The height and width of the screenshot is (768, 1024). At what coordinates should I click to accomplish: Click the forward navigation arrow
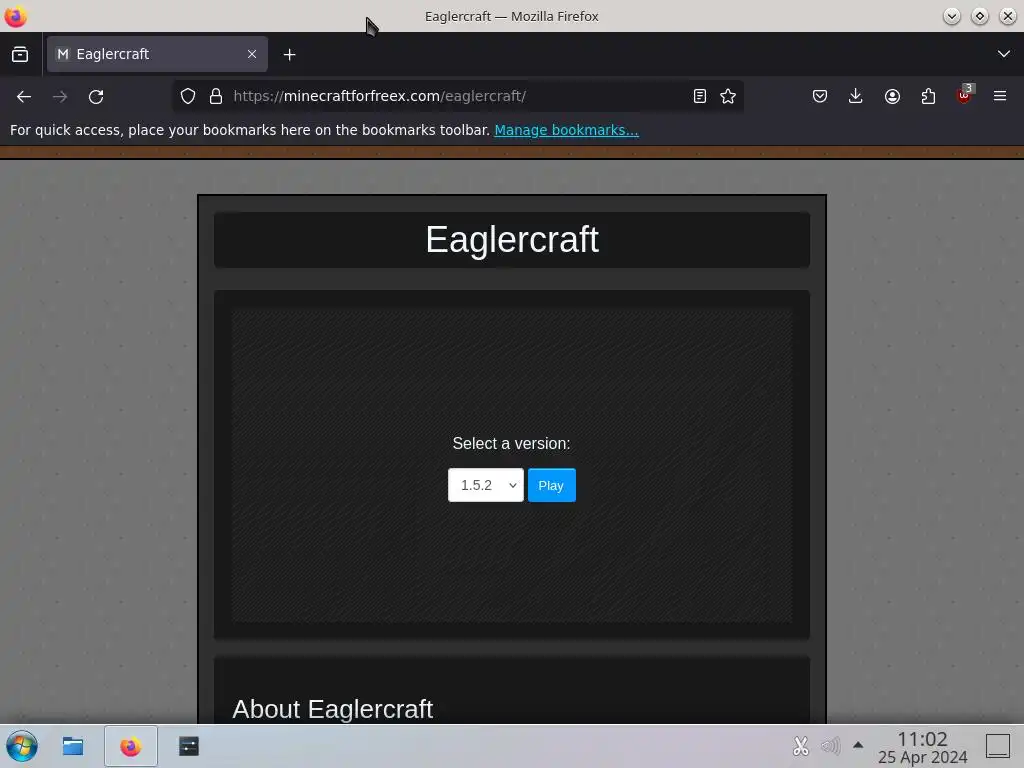click(x=60, y=97)
